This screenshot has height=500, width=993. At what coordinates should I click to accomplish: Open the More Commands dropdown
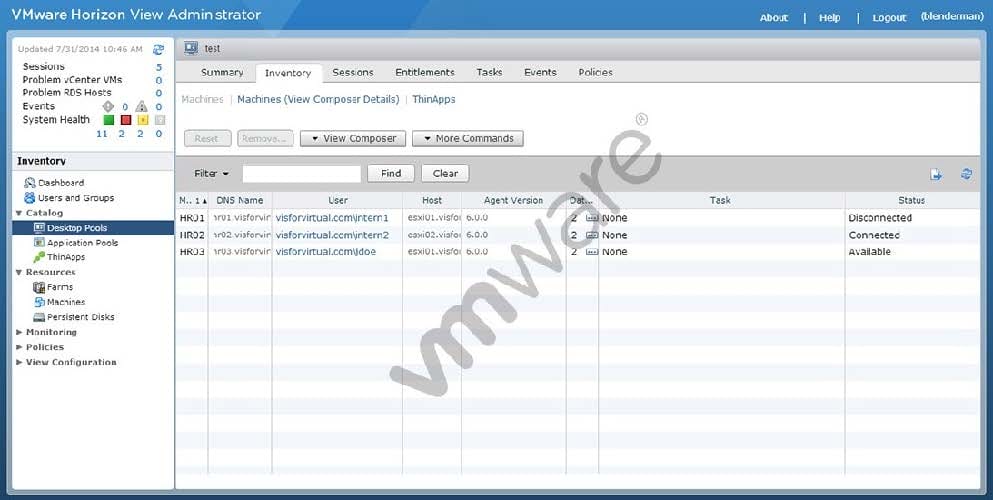click(x=467, y=139)
